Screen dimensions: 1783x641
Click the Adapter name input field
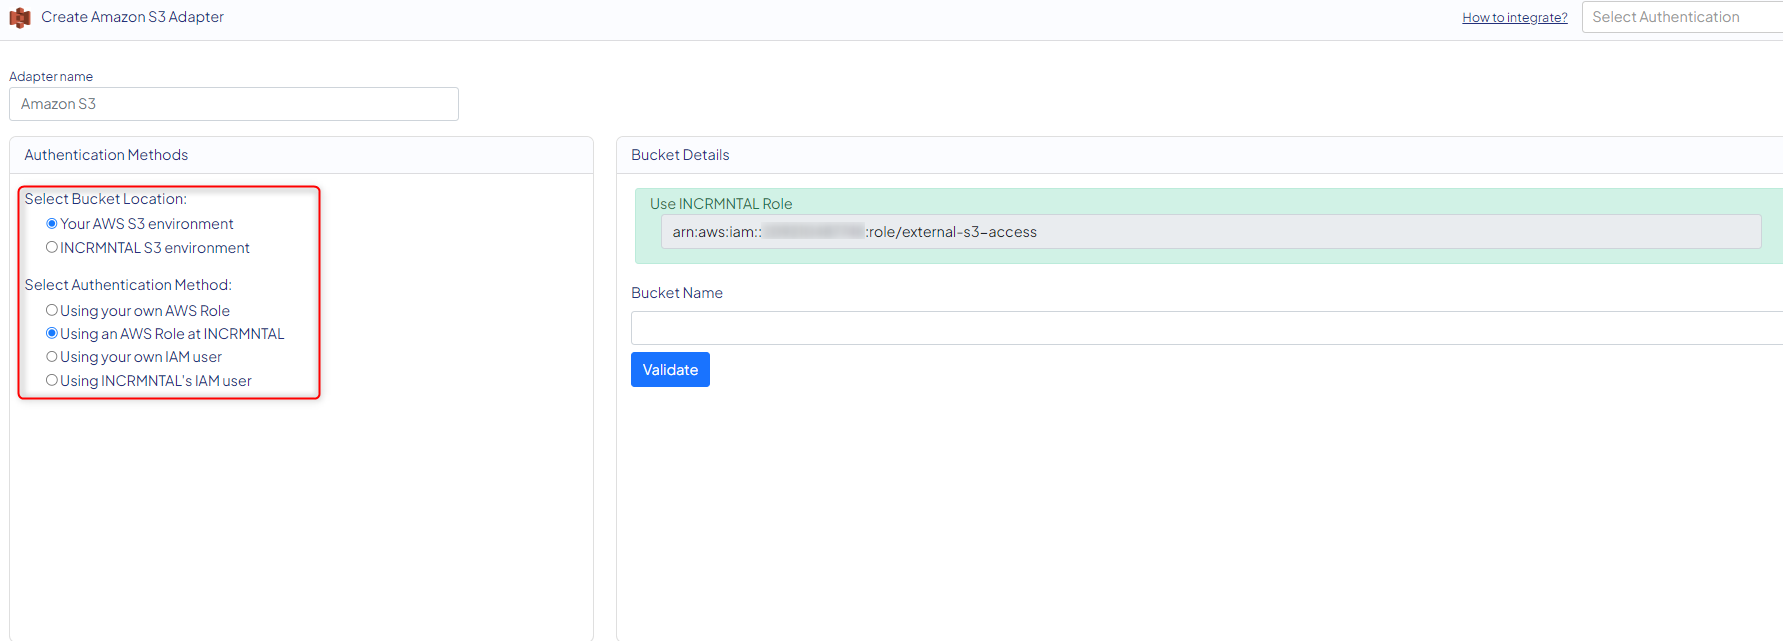pos(234,104)
